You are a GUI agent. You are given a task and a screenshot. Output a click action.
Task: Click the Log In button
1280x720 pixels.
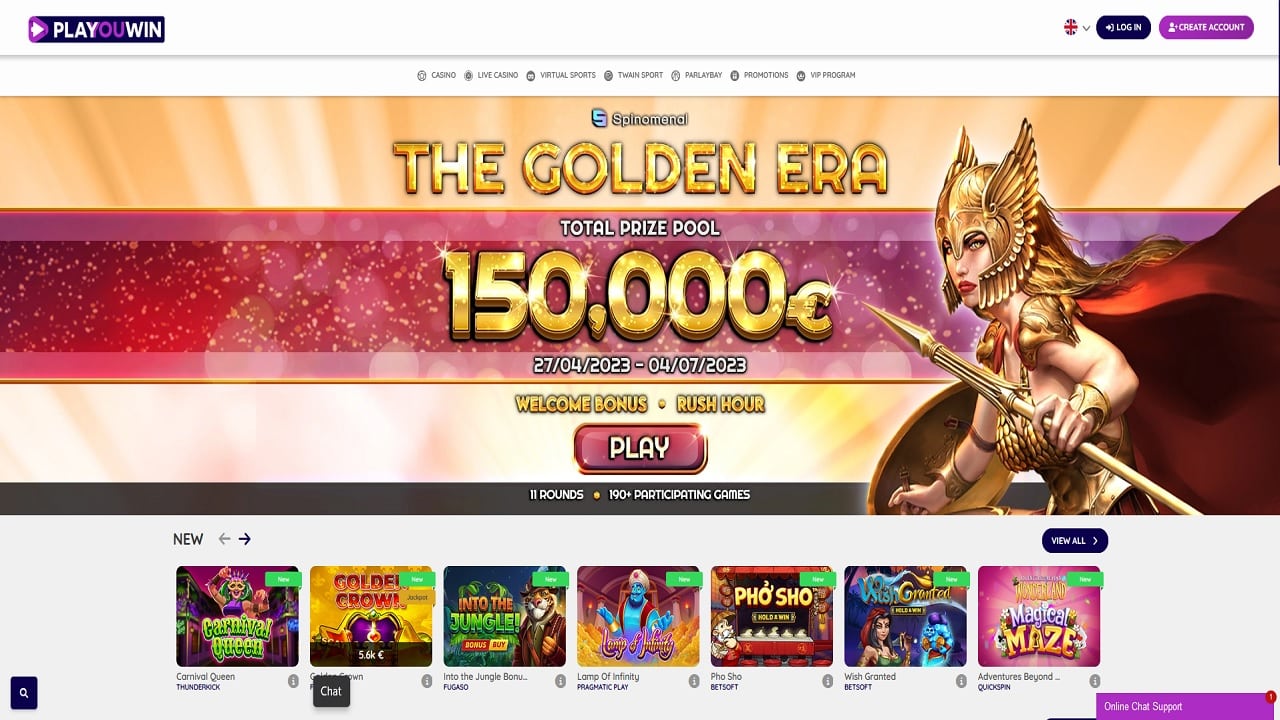(1124, 27)
